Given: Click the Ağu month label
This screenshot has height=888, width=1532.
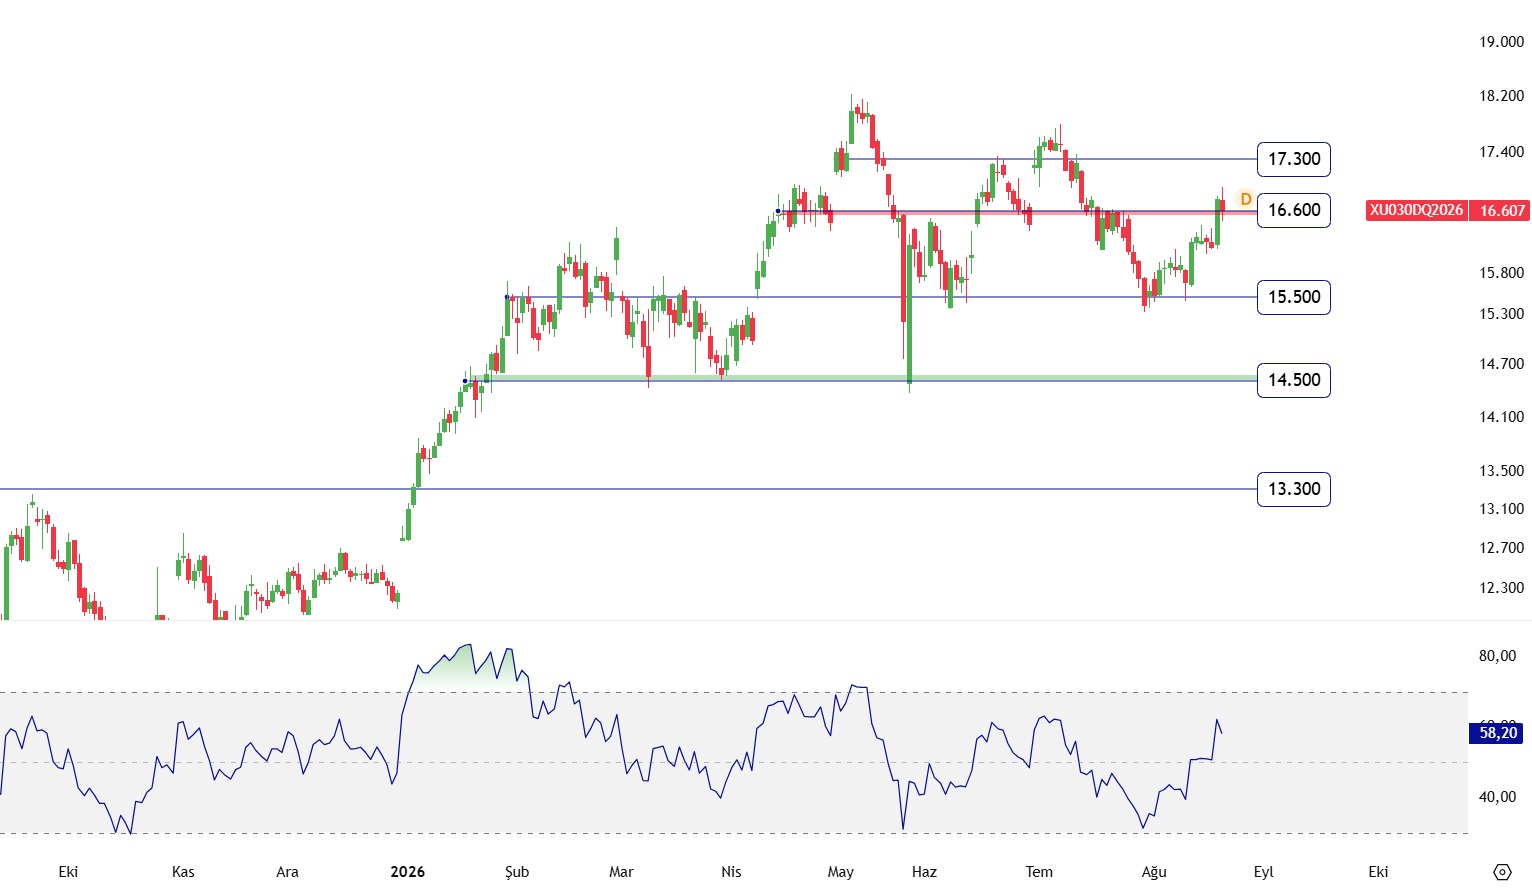Looking at the screenshot, I should 1154,872.
